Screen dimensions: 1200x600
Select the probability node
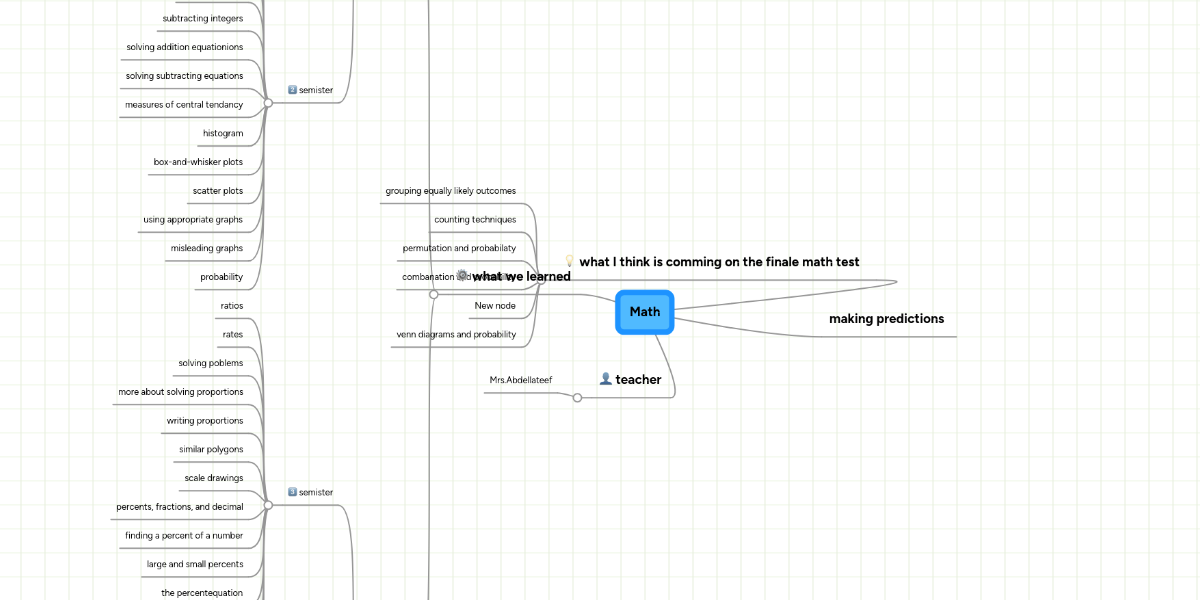point(222,277)
